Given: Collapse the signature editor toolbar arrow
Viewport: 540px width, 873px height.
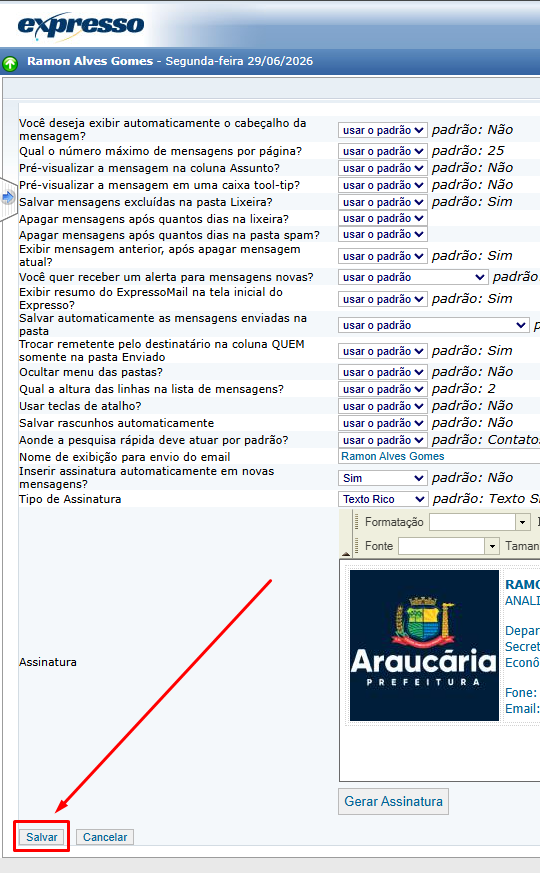Looking at the screenshot, I should pyautogui.click(x=346, y=553).
